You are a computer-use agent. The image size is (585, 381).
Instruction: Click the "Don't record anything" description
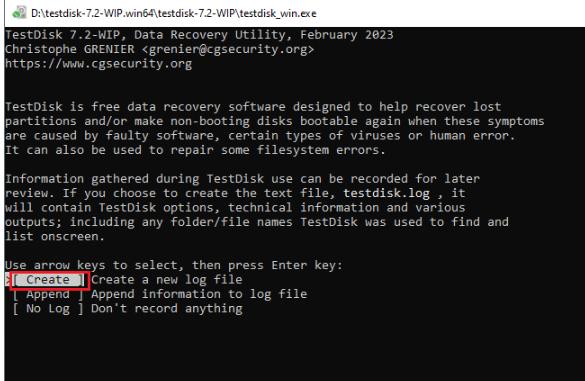167,309
